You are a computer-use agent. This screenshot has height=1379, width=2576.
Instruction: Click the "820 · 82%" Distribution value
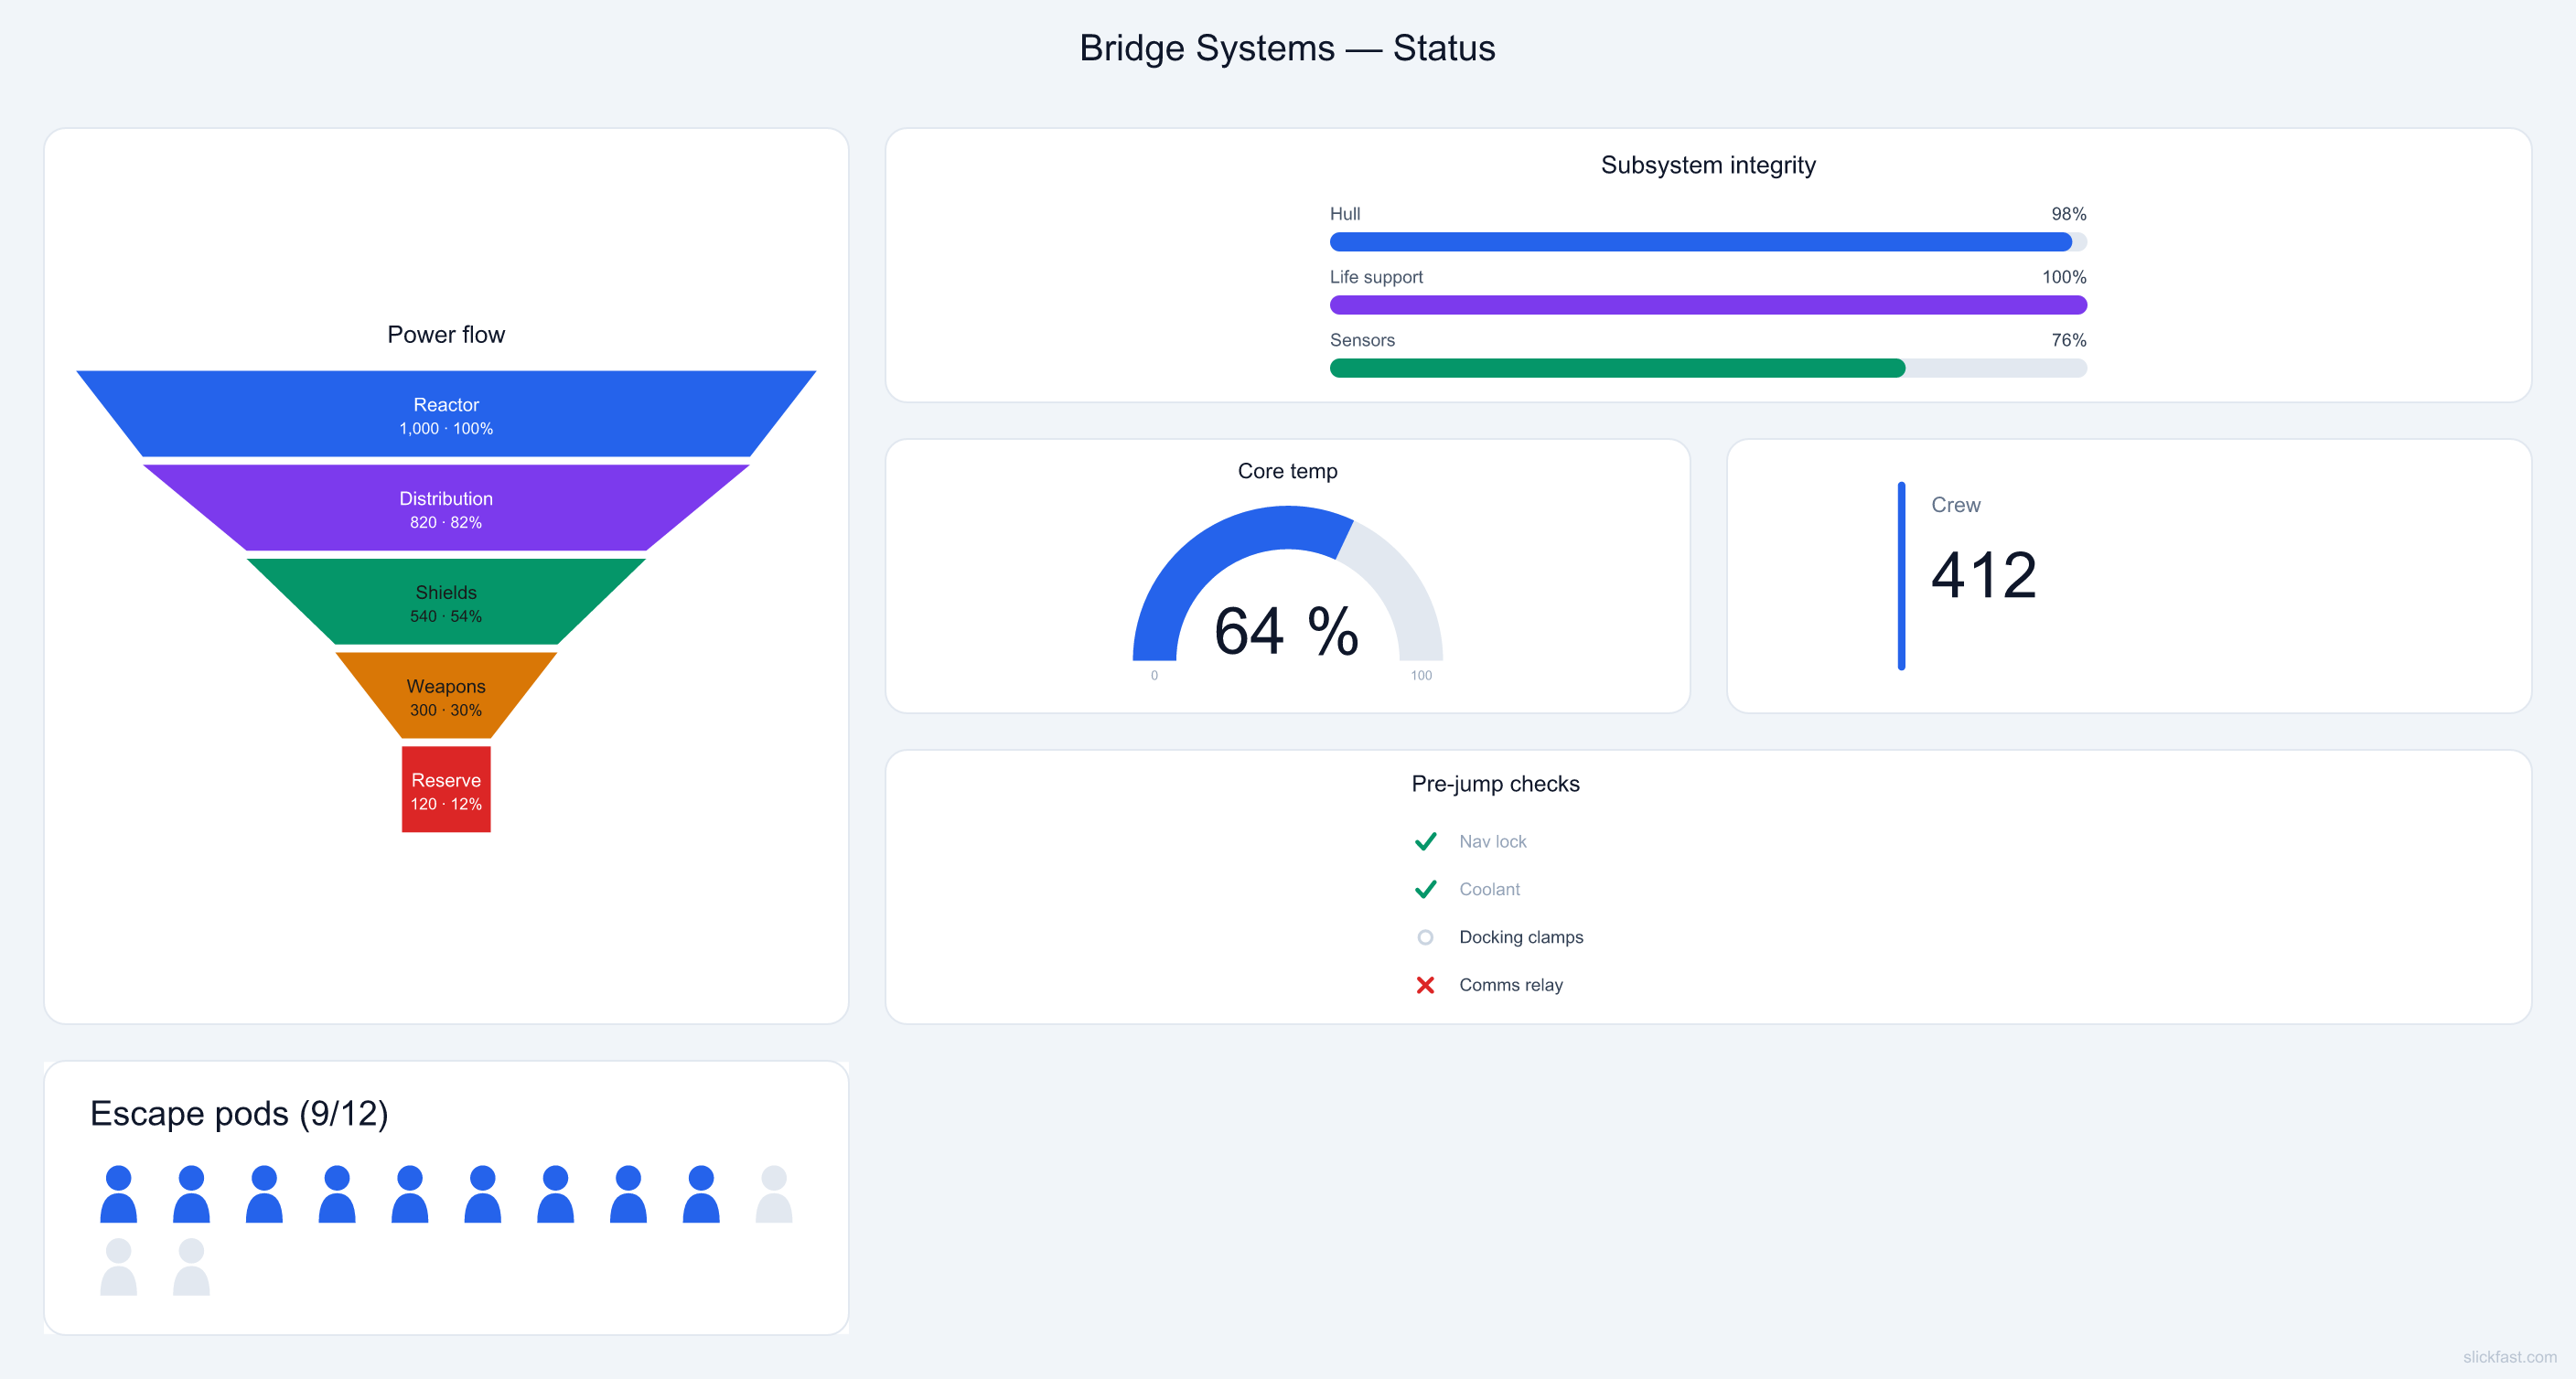446,523
